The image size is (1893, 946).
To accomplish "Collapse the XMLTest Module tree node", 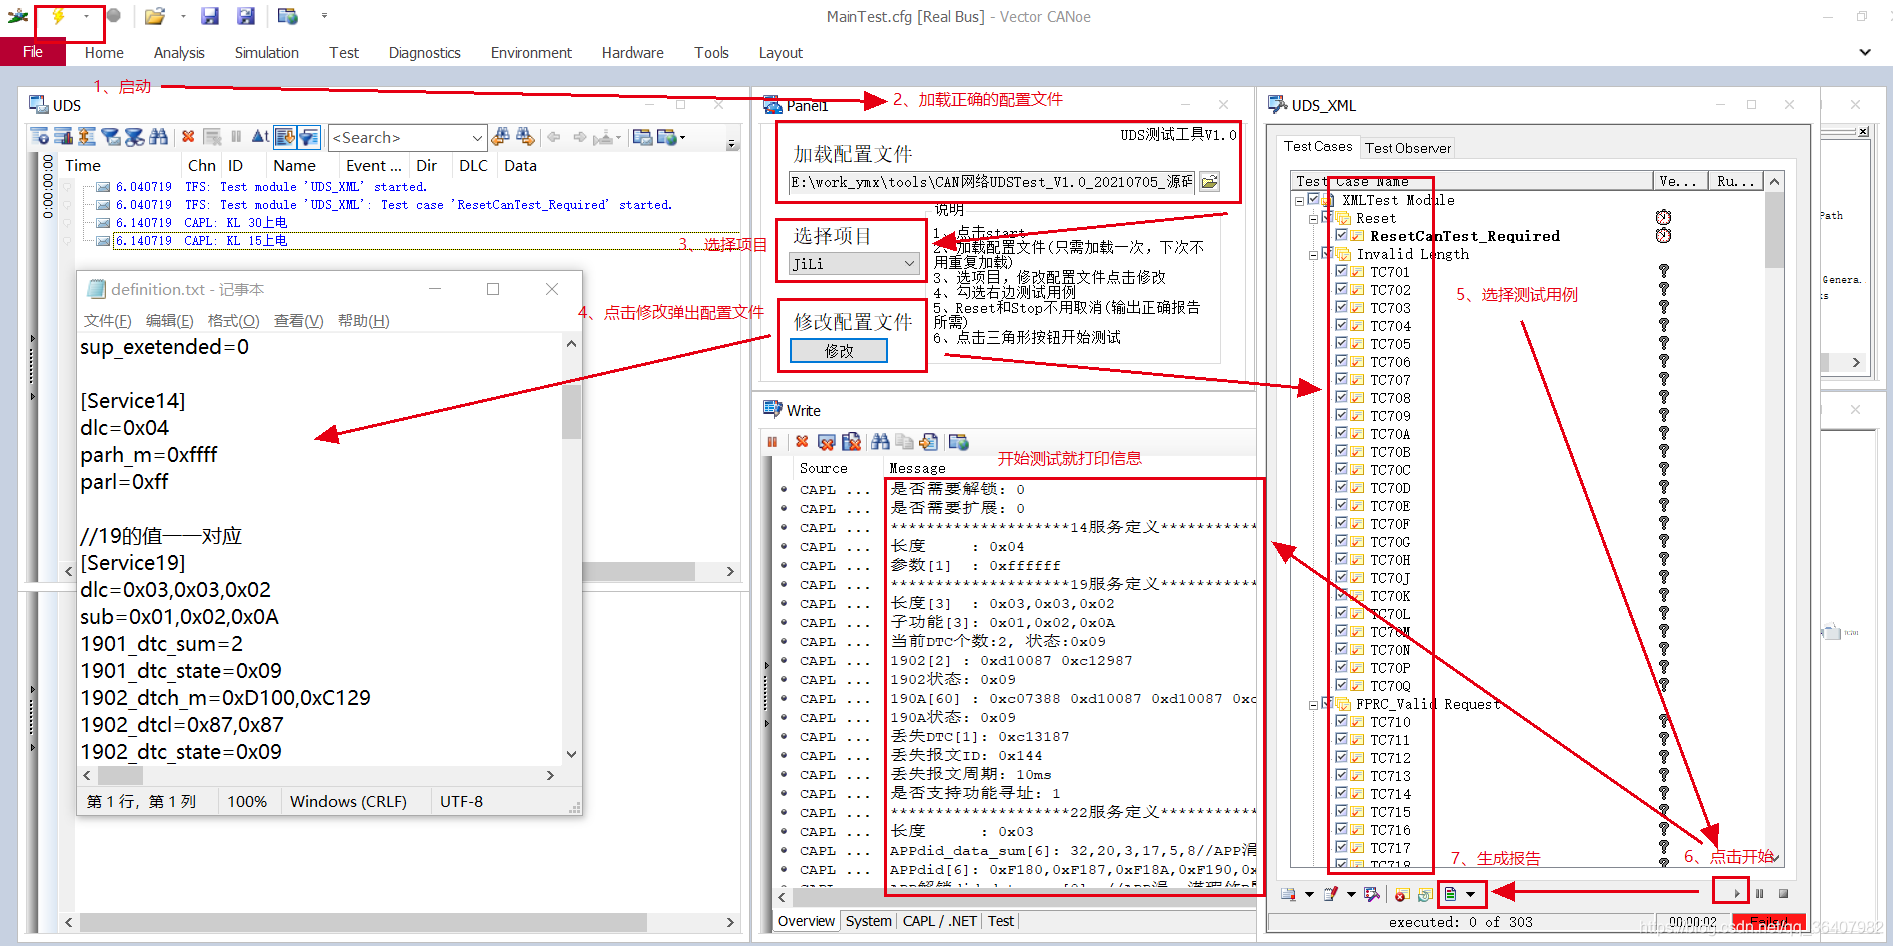I will pyautogui.click(x=1299, y=200).
